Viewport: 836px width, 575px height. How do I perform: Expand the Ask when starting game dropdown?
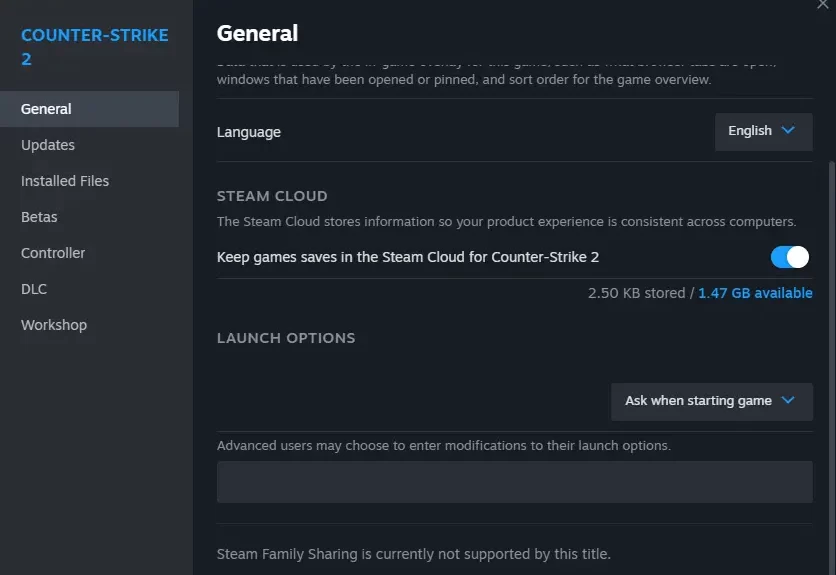point(712,401)
